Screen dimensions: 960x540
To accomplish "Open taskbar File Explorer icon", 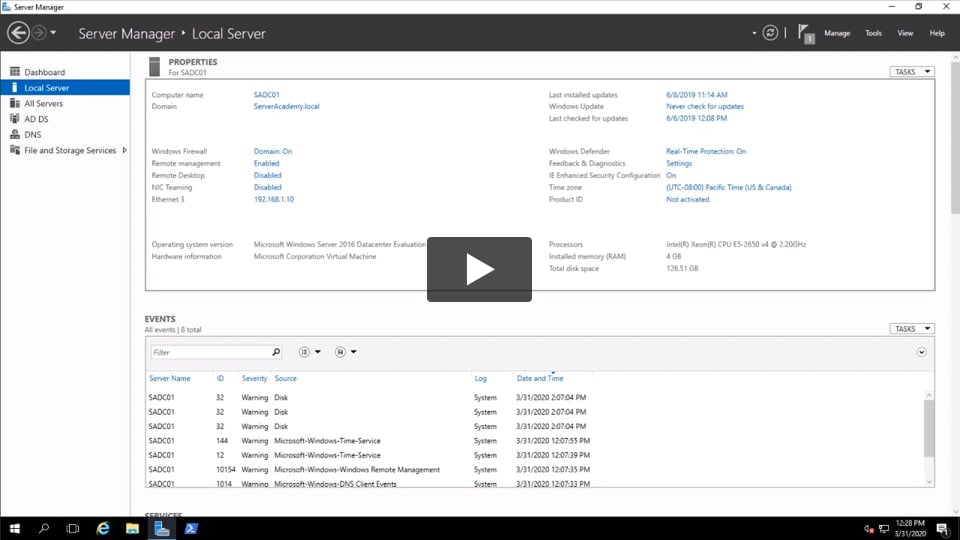I will click(132, 528).
